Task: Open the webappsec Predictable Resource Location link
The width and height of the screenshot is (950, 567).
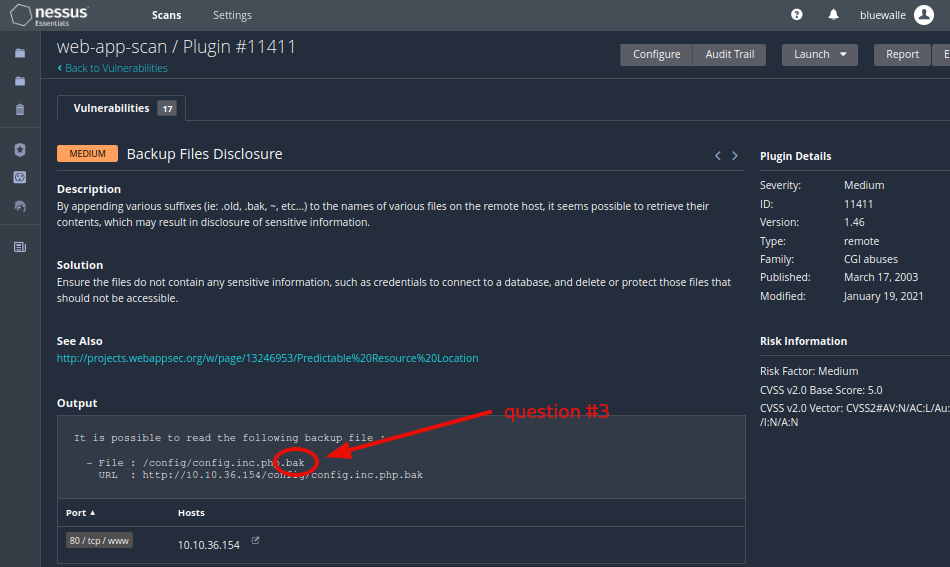Action: 267,358
